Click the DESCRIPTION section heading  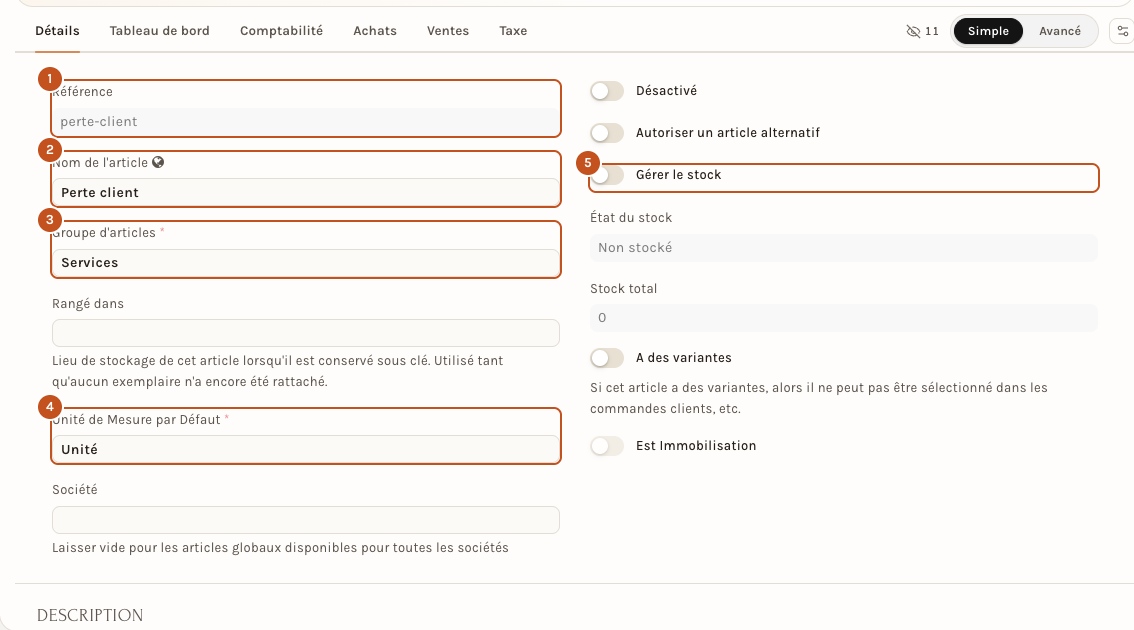pos(90,616)
